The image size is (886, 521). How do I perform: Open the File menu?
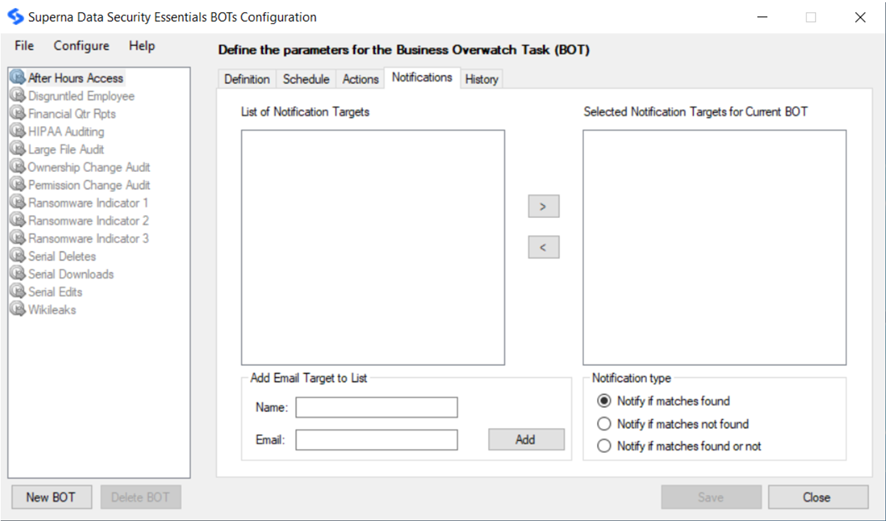pyautogui.click(x=24, y=46)
